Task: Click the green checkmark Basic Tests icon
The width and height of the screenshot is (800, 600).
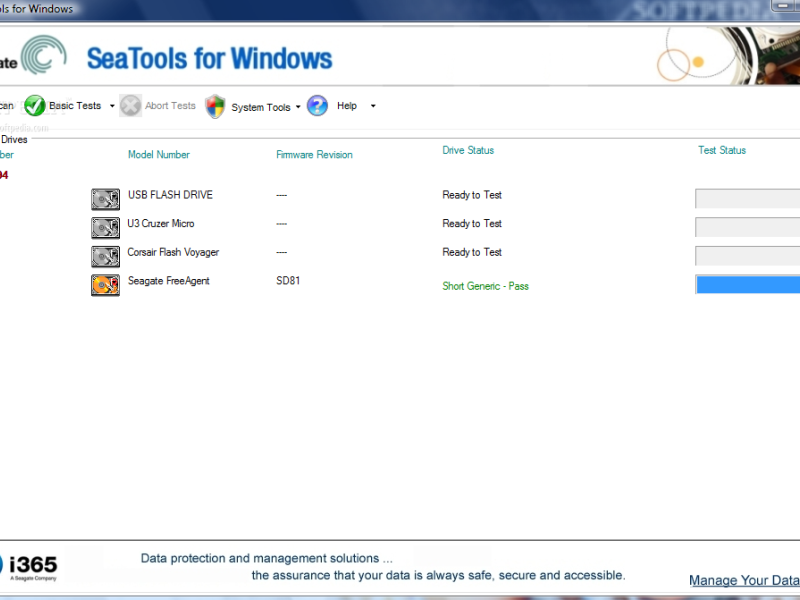Action: point(35,106)
